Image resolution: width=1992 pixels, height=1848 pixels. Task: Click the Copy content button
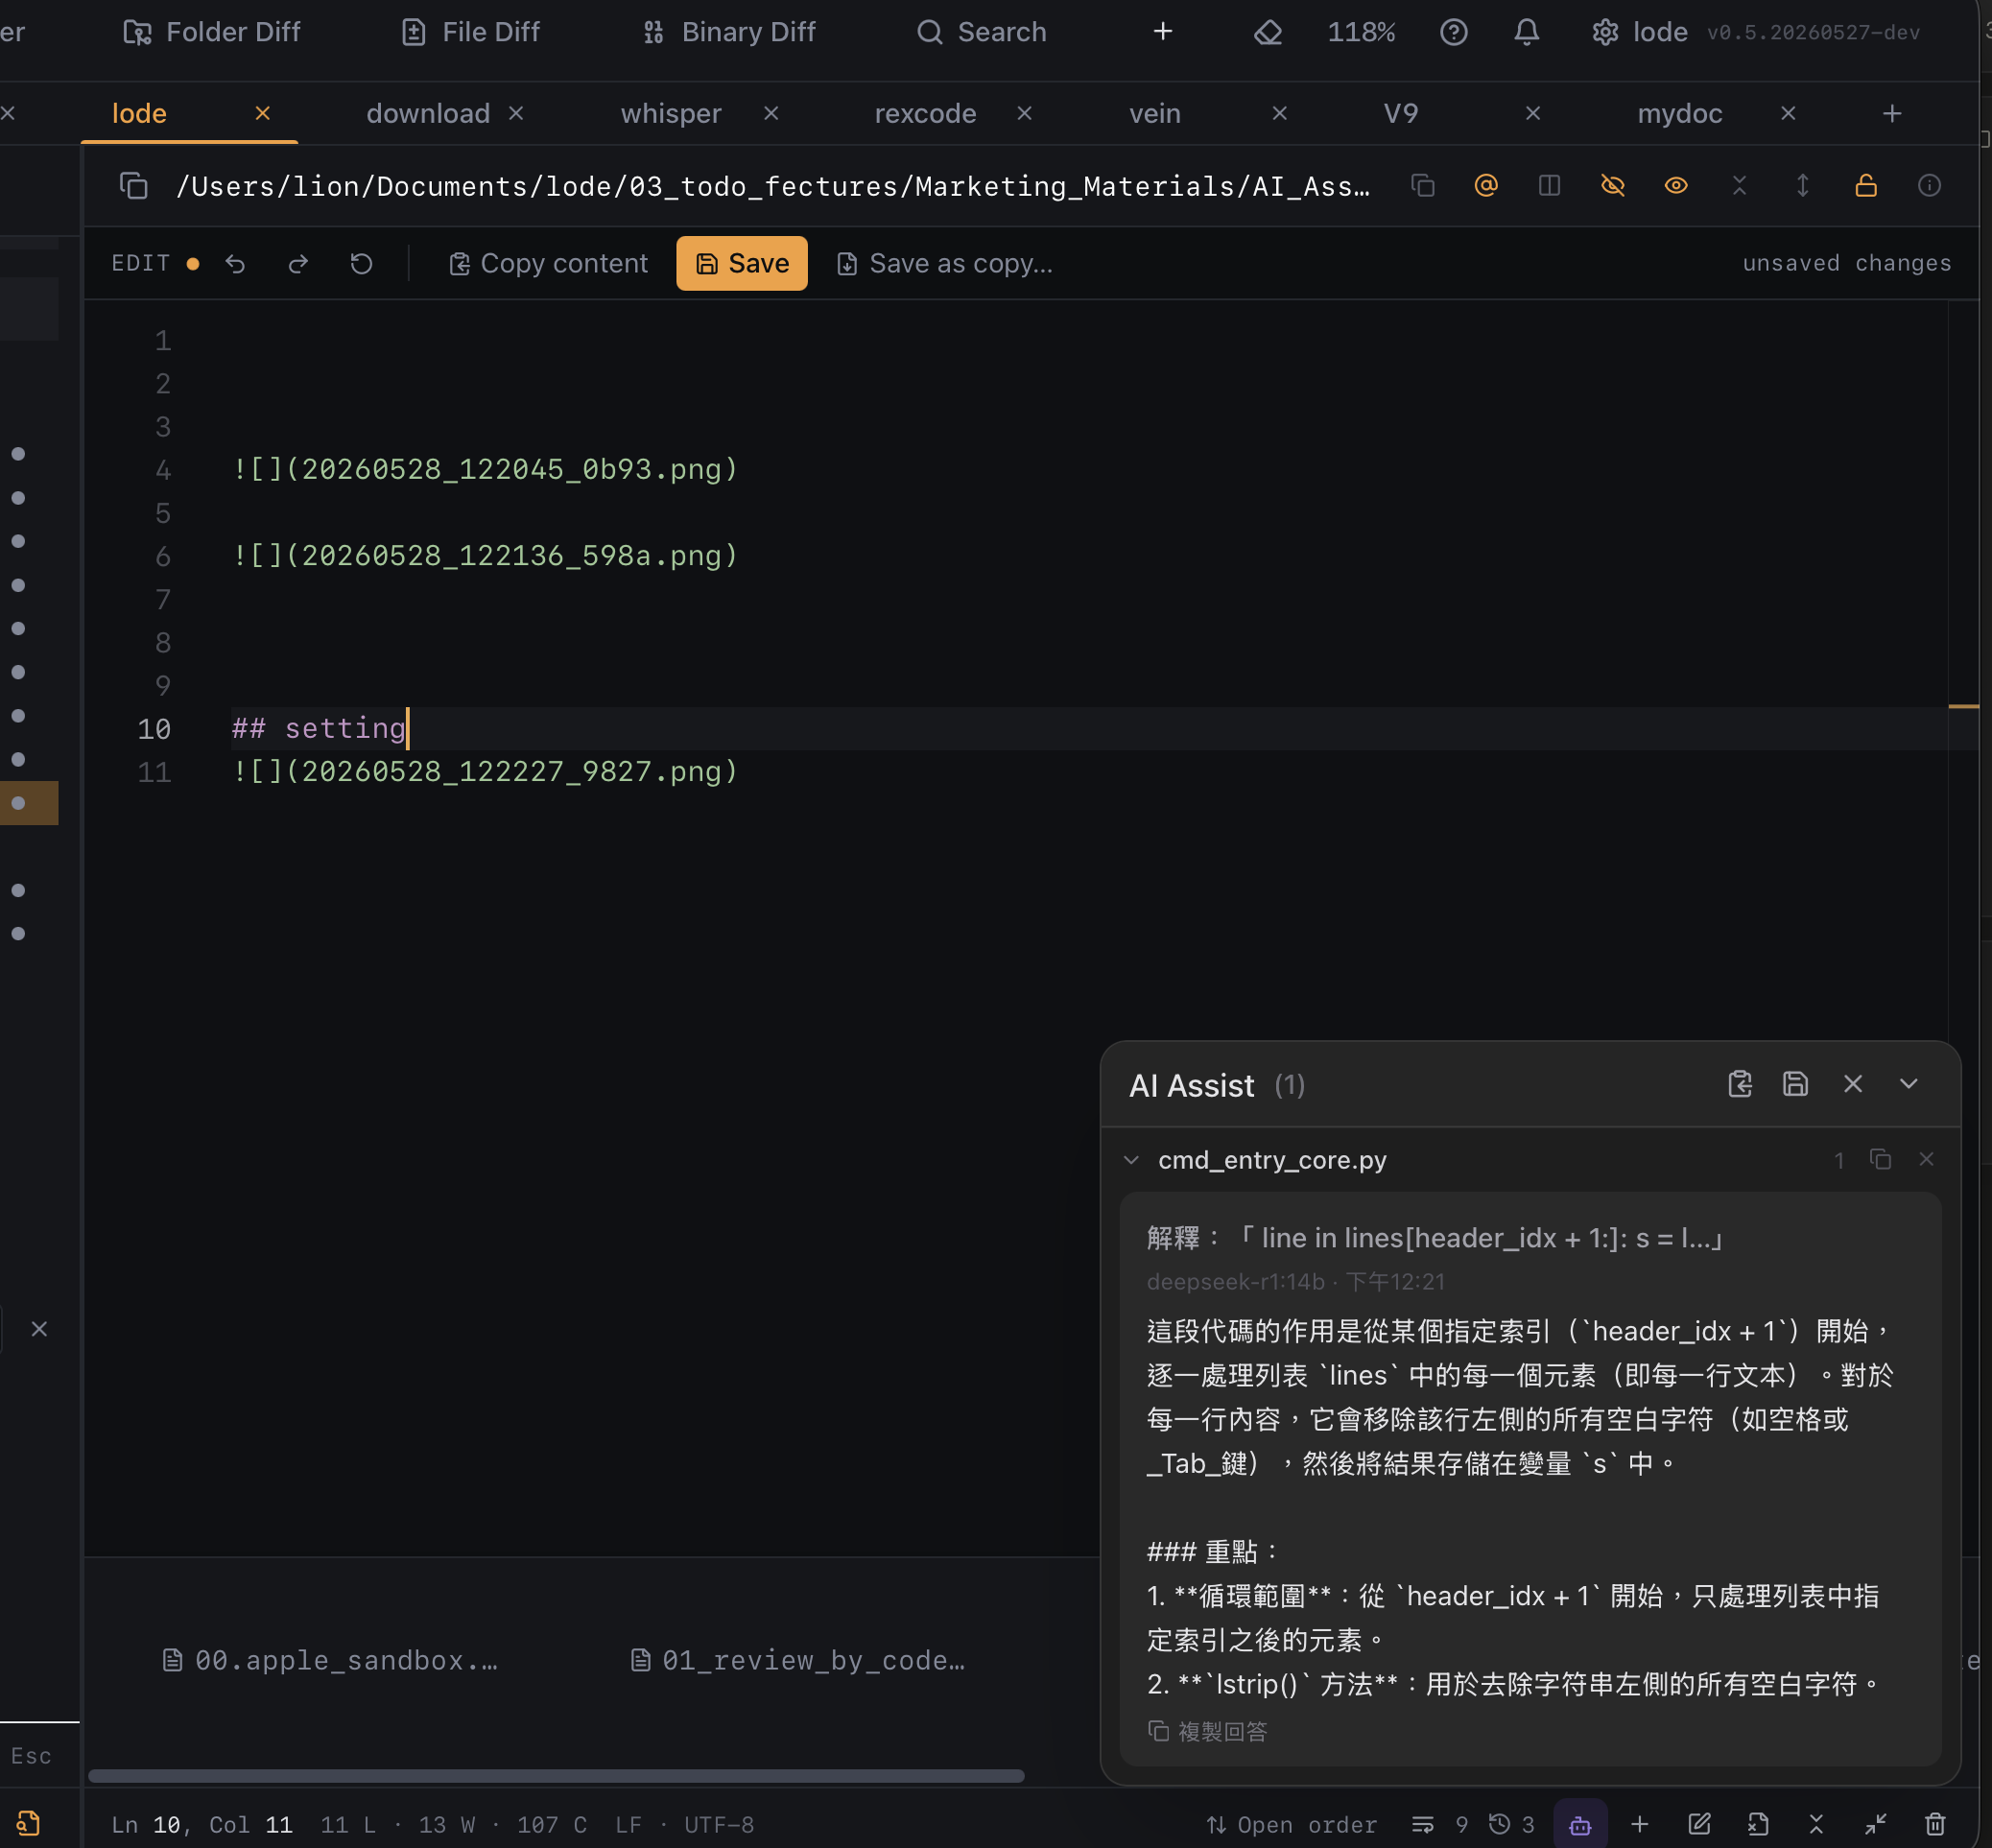[x=548, y=263]
